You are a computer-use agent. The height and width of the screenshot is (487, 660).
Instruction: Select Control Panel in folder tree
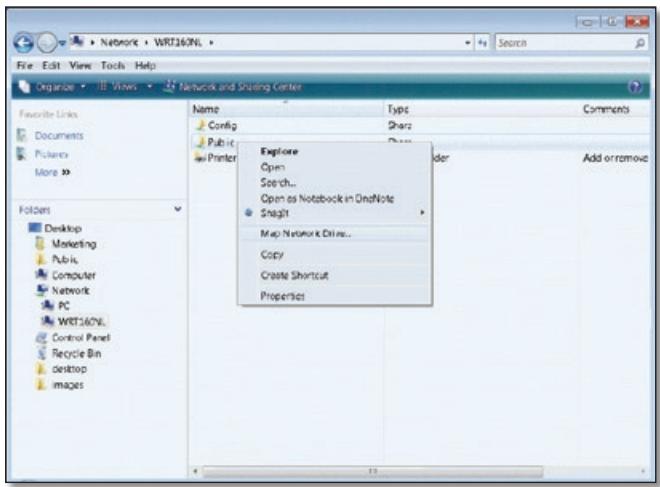[x=81, y=338]
